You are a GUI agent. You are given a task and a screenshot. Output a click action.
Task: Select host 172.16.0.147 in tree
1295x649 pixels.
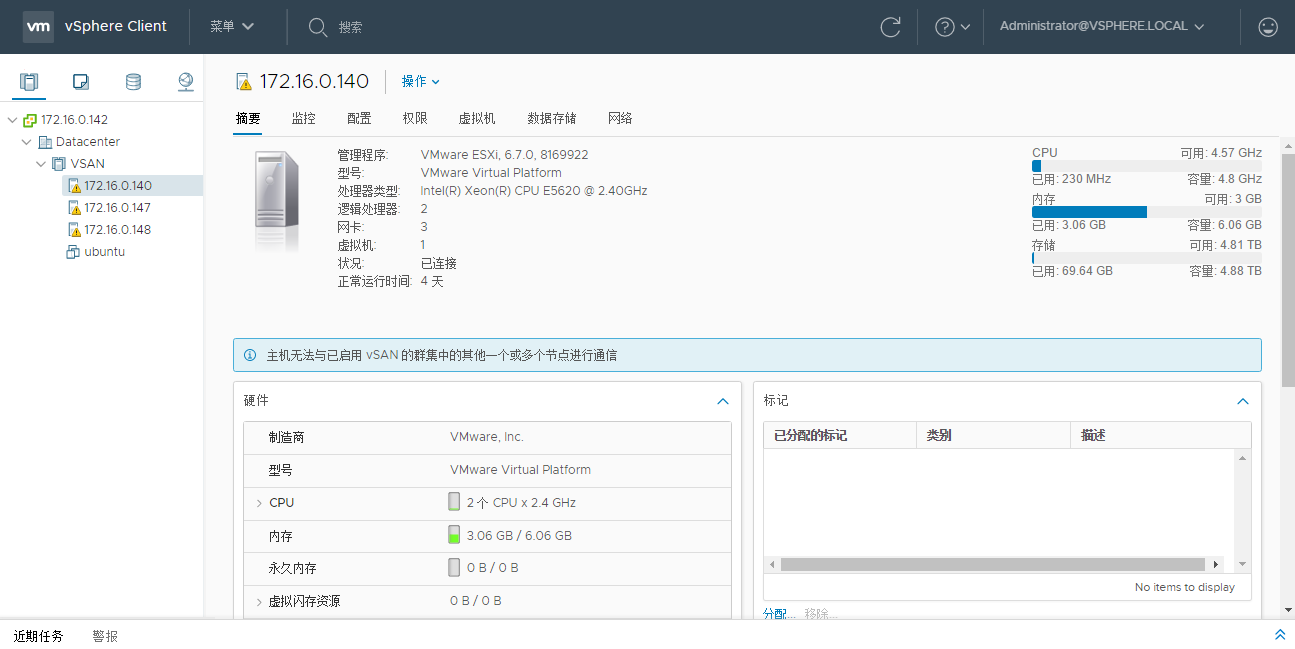coord(118,208)
